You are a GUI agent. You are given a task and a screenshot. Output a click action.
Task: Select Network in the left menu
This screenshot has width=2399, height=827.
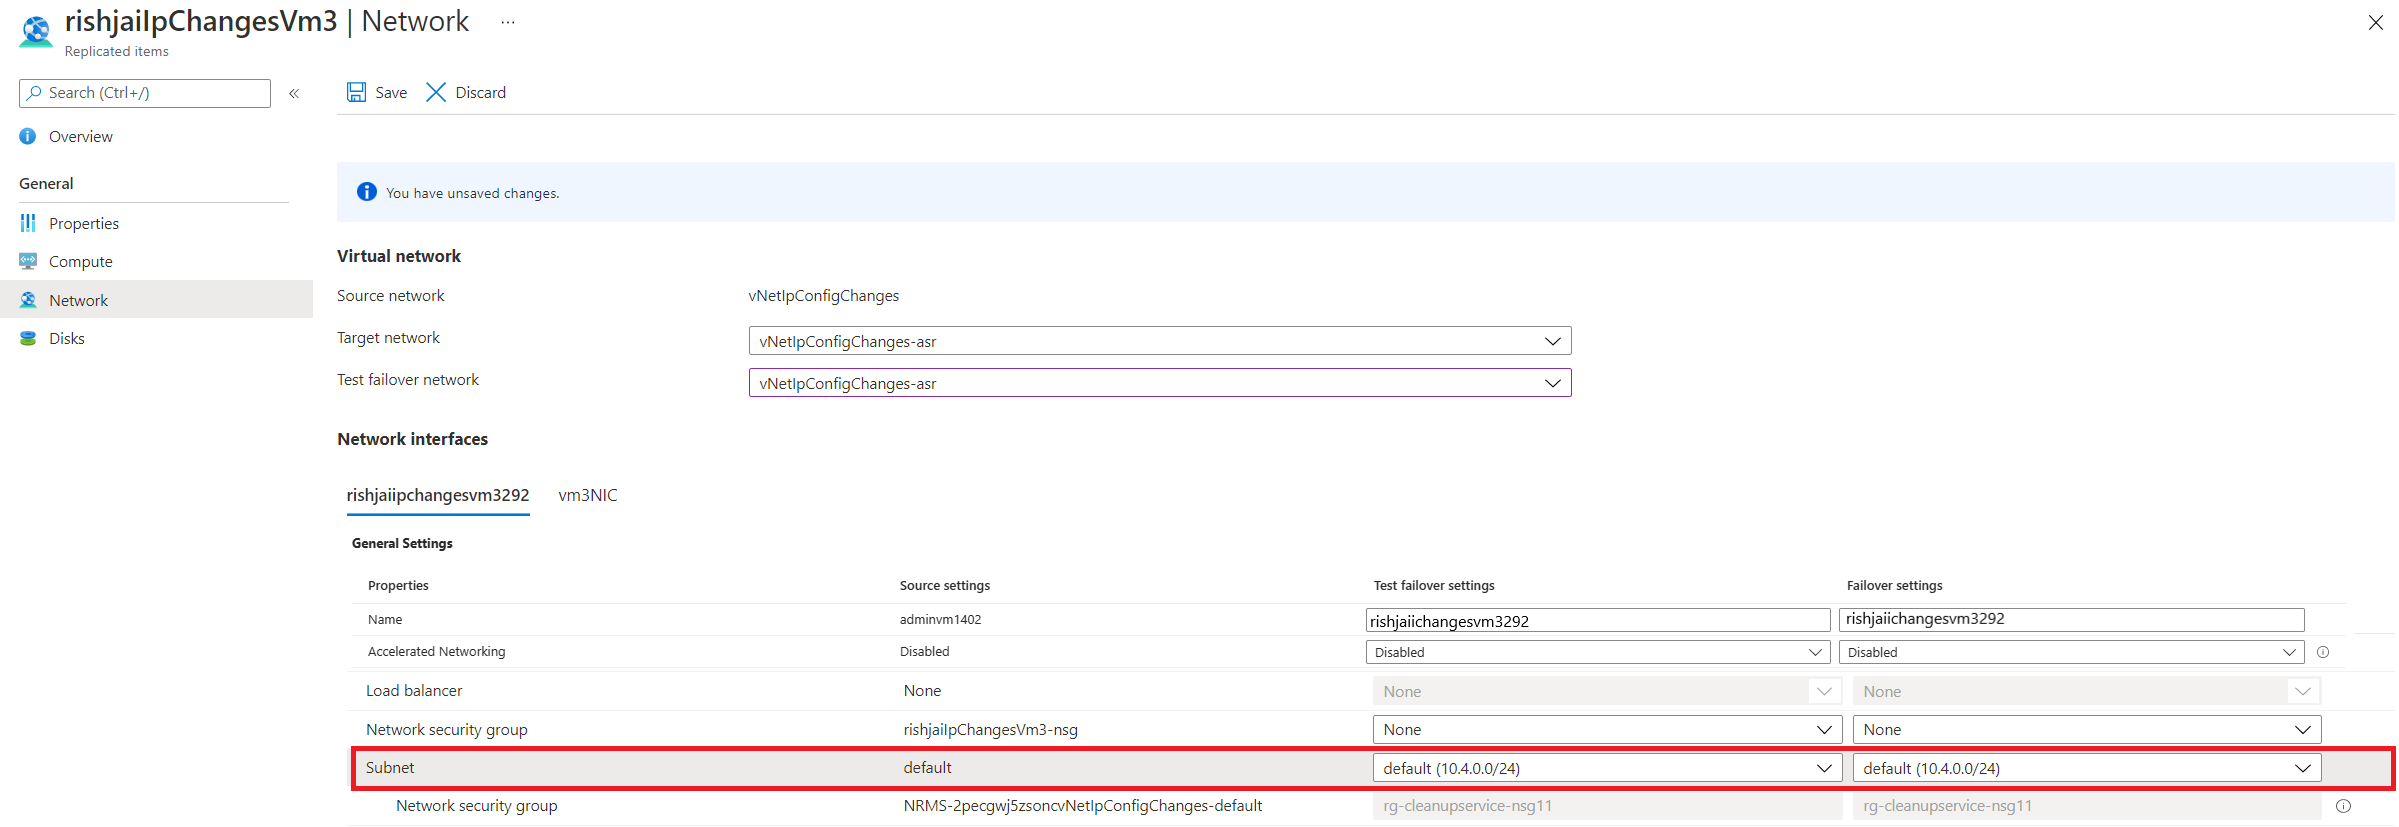pos(78,300)
